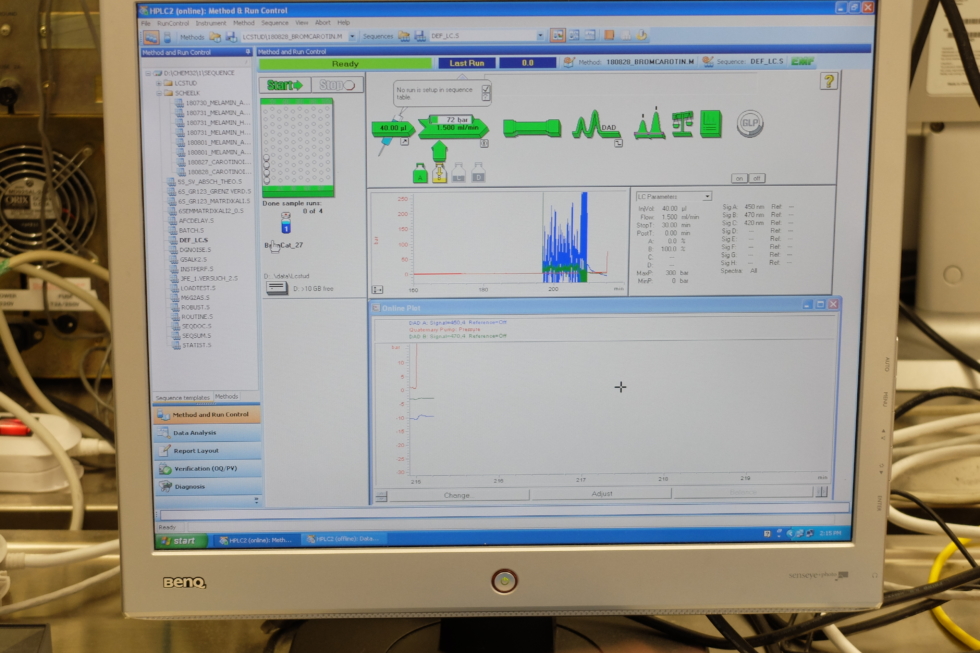Switch instrument off with the 'off' button
The image size is (980, 653).
pos(757,178)
